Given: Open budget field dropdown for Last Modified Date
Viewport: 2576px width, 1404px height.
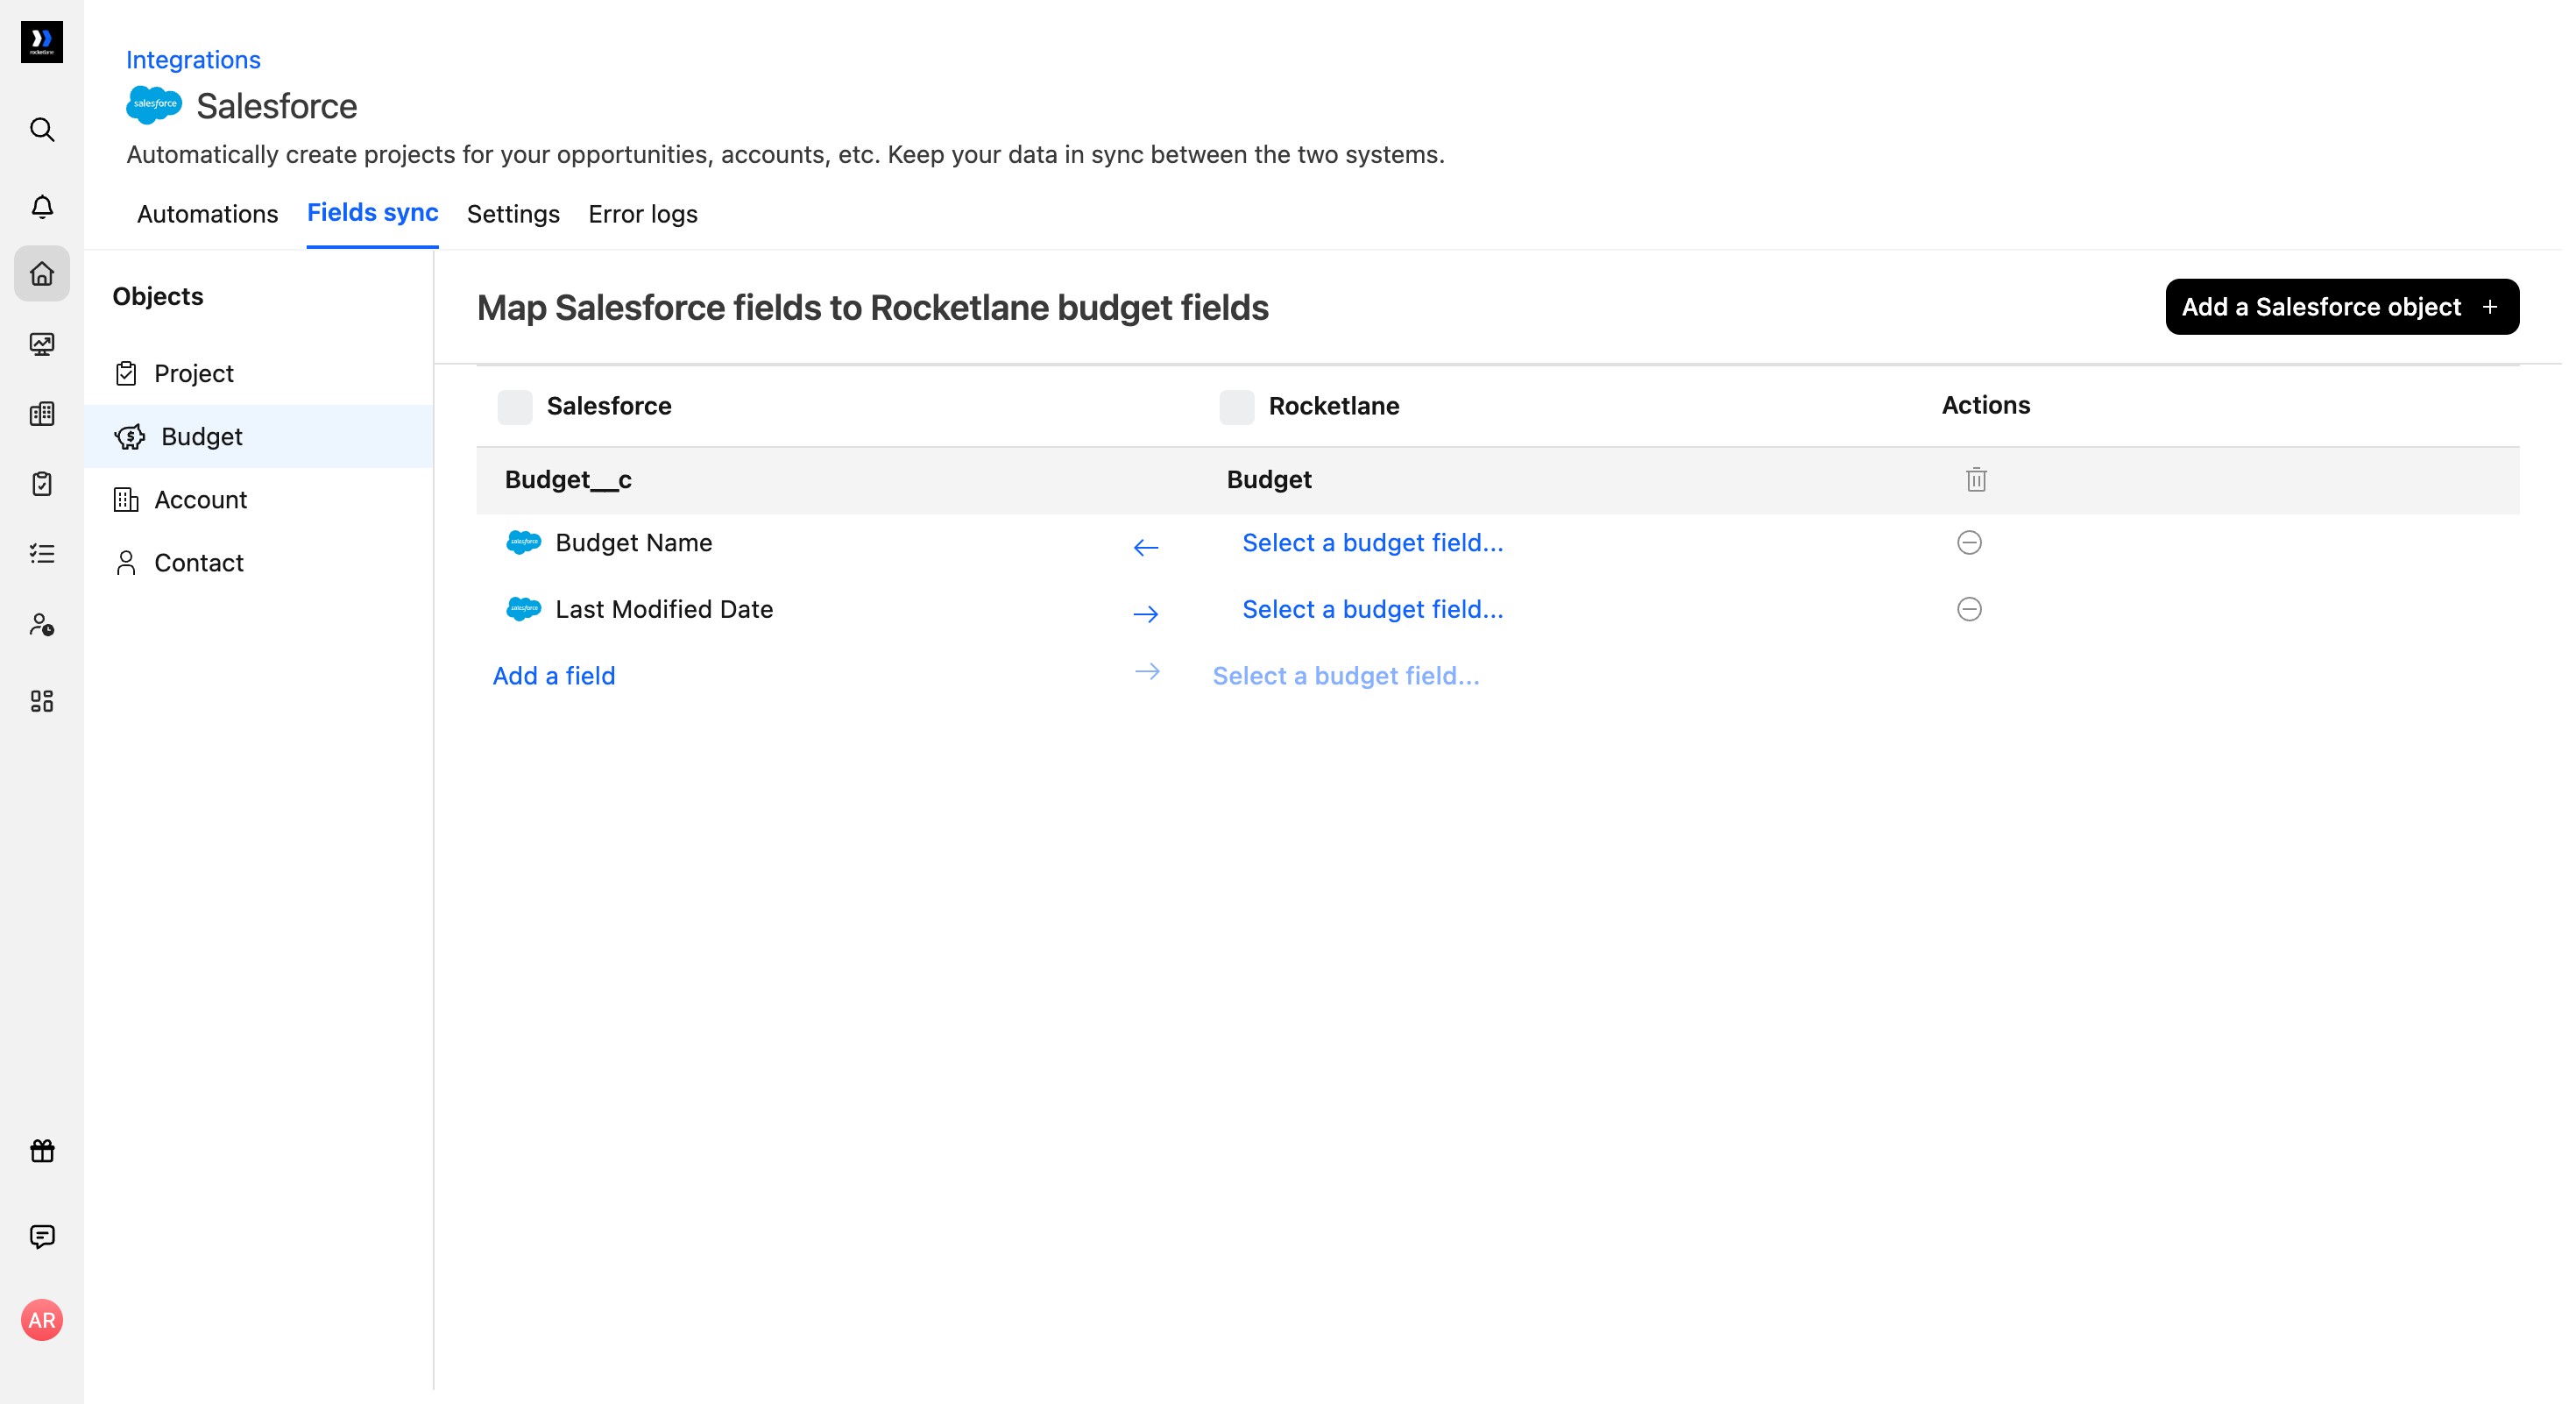Looking at the screenshot, I should coord(1372,609).
